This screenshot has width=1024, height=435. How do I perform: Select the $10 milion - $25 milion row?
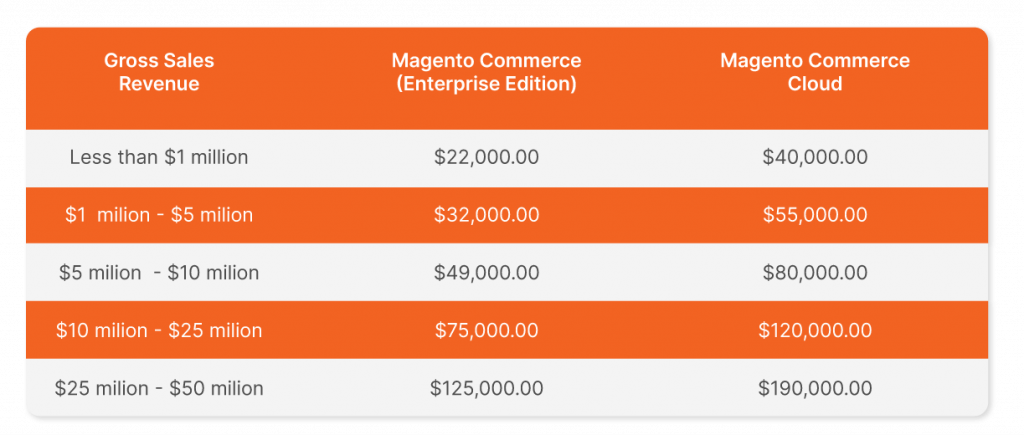pos(507,330)
